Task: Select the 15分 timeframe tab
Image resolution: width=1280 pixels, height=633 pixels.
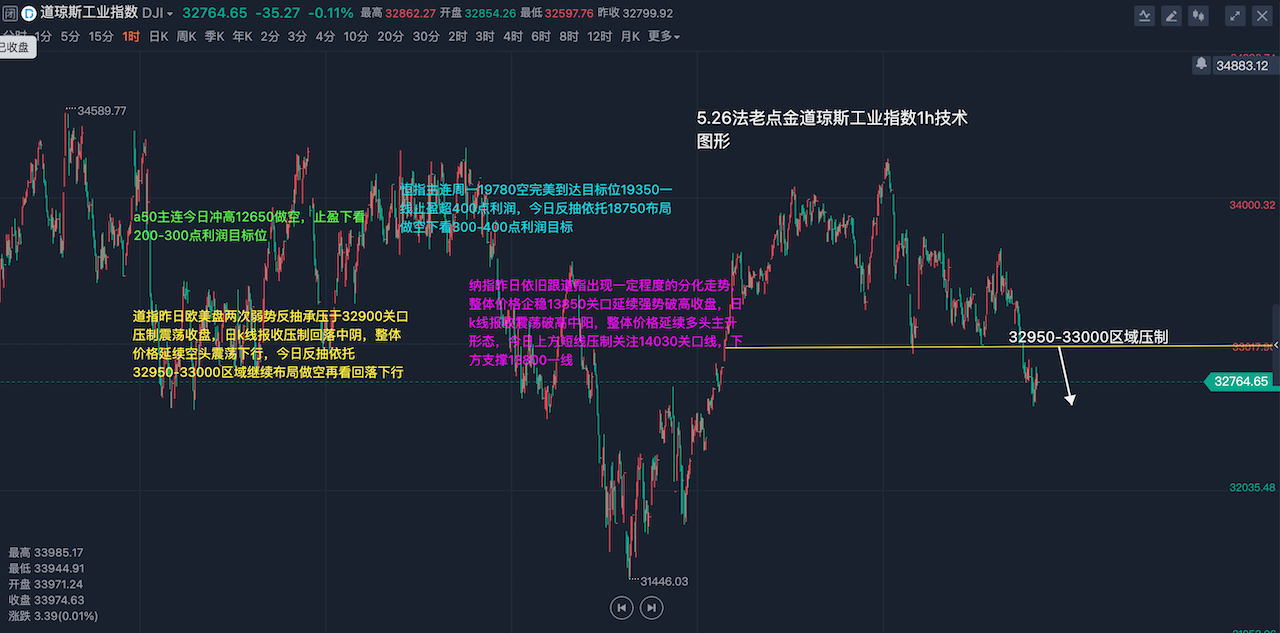Action: click(x=101, y=37)
